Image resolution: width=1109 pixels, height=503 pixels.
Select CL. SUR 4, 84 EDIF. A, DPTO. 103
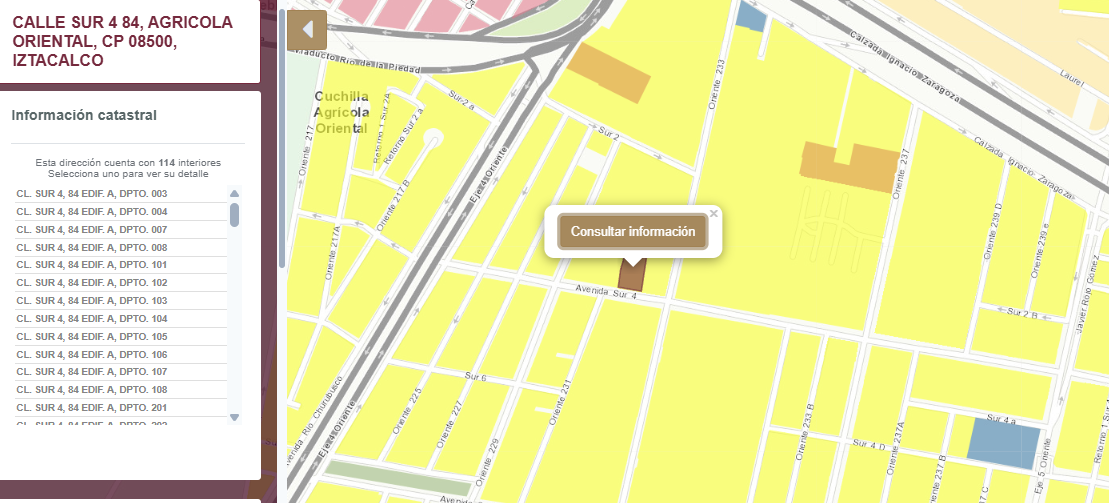pos(120,301)
